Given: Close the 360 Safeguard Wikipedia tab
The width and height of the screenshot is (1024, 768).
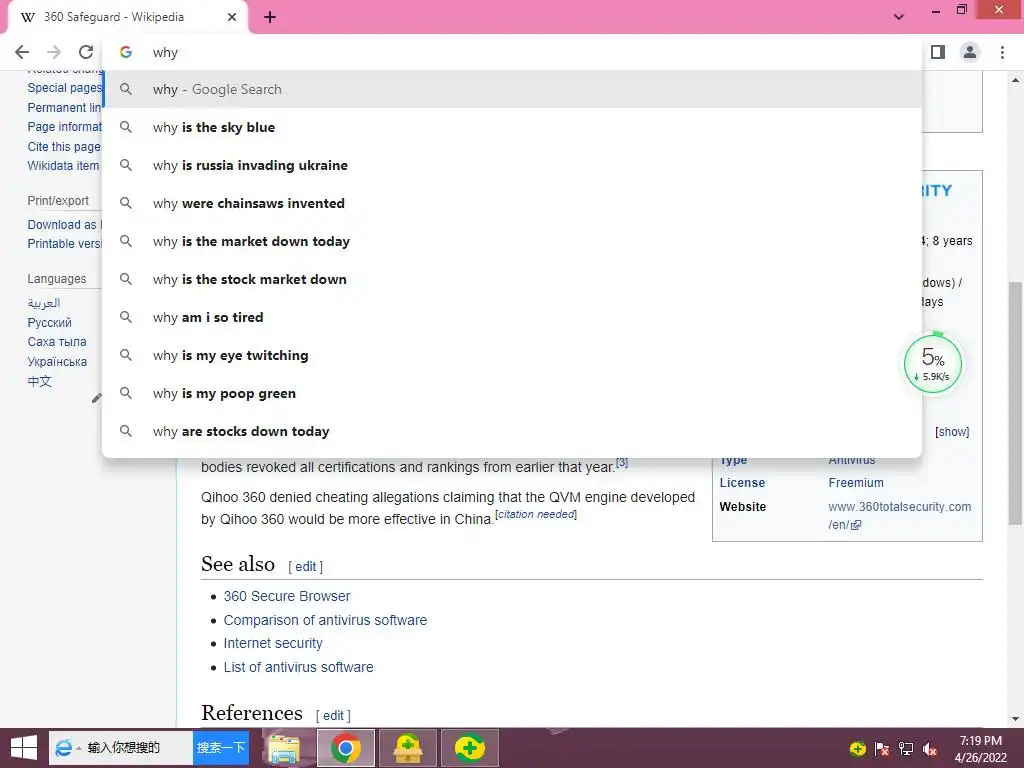Looking at the screenshot, I should (x=232, y=17).
